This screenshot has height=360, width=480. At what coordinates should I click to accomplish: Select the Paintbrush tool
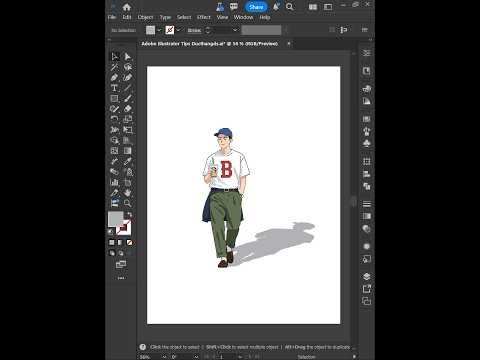point(128,98)
